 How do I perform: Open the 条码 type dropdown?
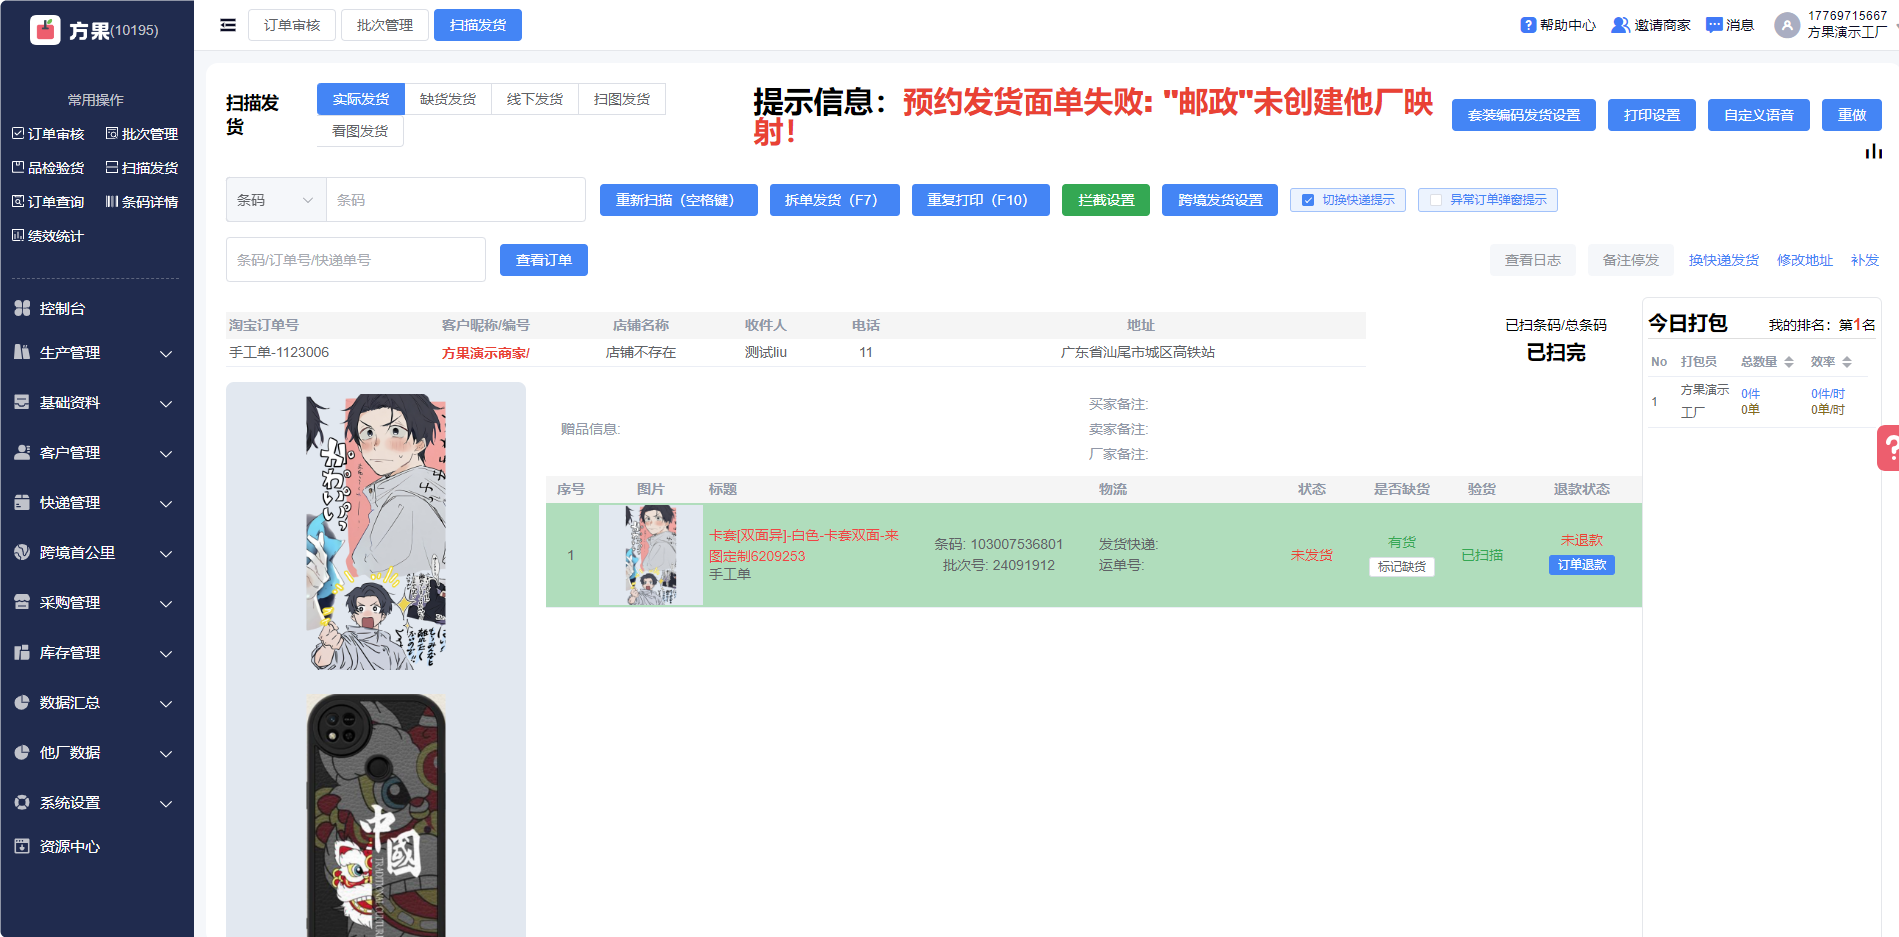pyautogui.click(x=276, y=200)
